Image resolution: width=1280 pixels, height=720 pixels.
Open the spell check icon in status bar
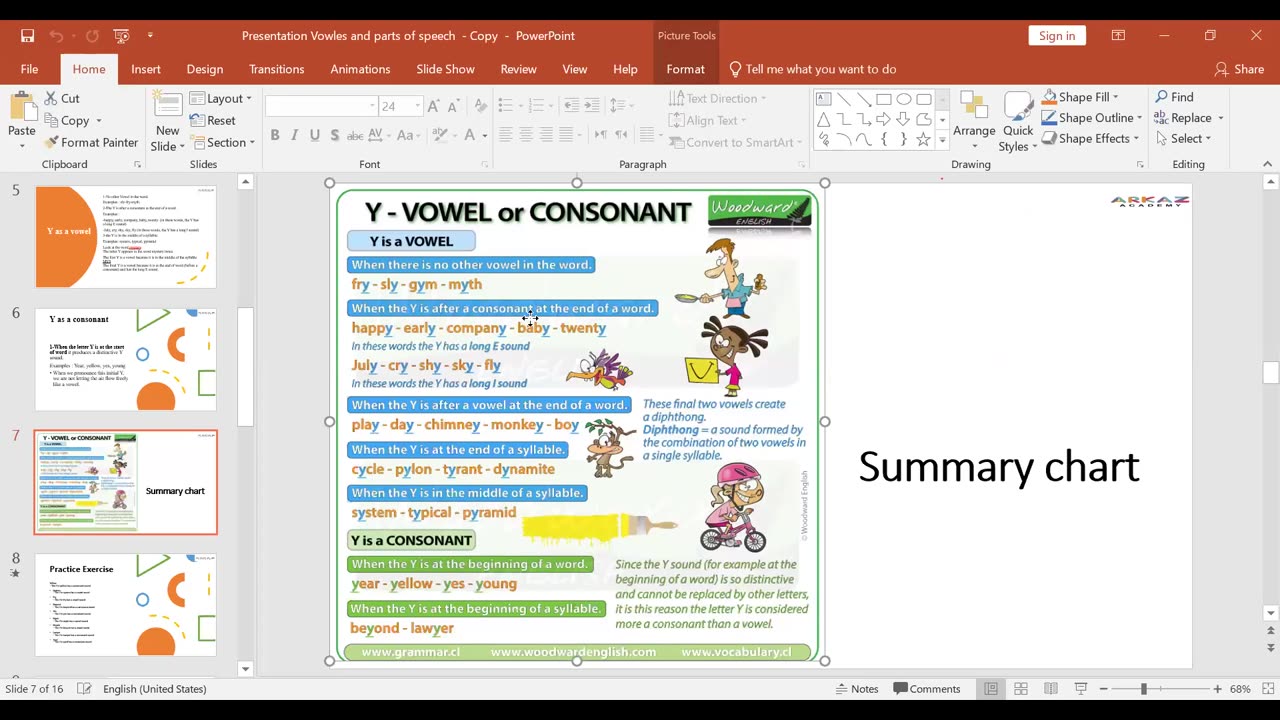[x=85, y=689]
